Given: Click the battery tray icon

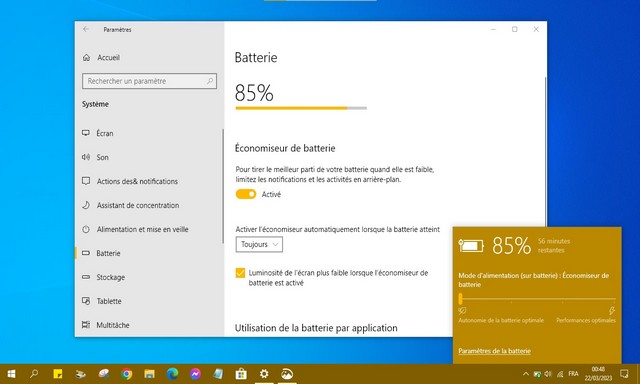Looking at the screenshot, I should point(537,374).
